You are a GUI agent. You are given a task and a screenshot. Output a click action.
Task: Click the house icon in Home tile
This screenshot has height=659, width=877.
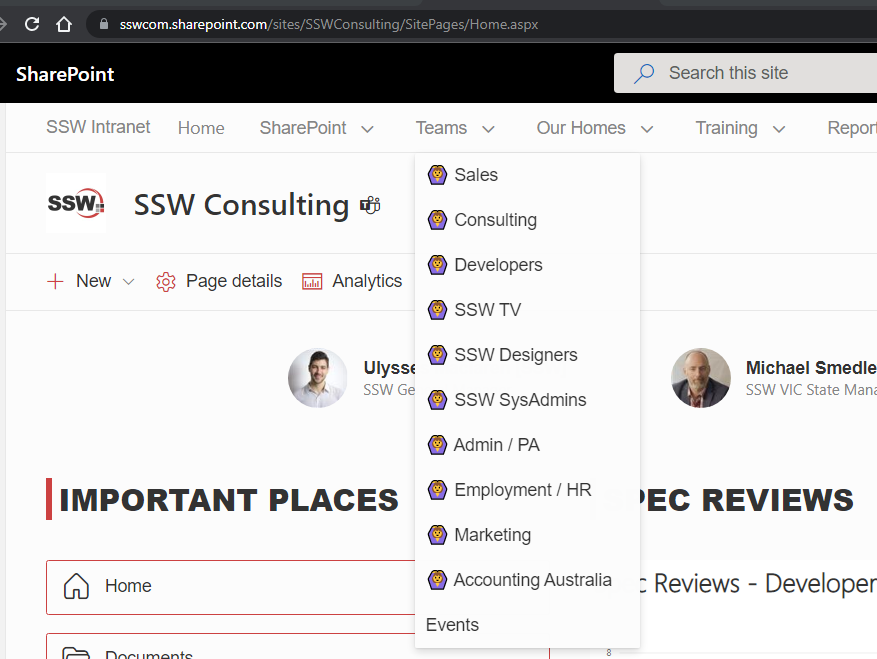click(76, 586)
